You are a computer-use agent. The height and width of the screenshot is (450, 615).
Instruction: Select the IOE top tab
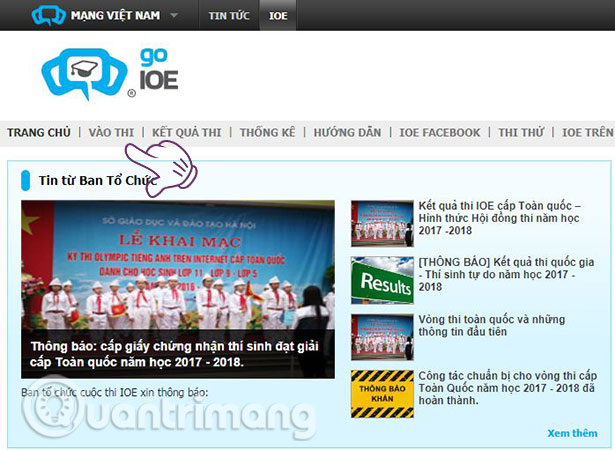pyautogui.click(x=278, y=16)
